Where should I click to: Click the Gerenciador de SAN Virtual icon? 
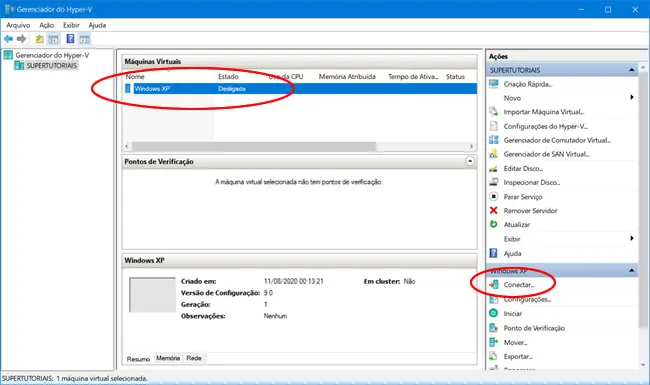[494, 154]
